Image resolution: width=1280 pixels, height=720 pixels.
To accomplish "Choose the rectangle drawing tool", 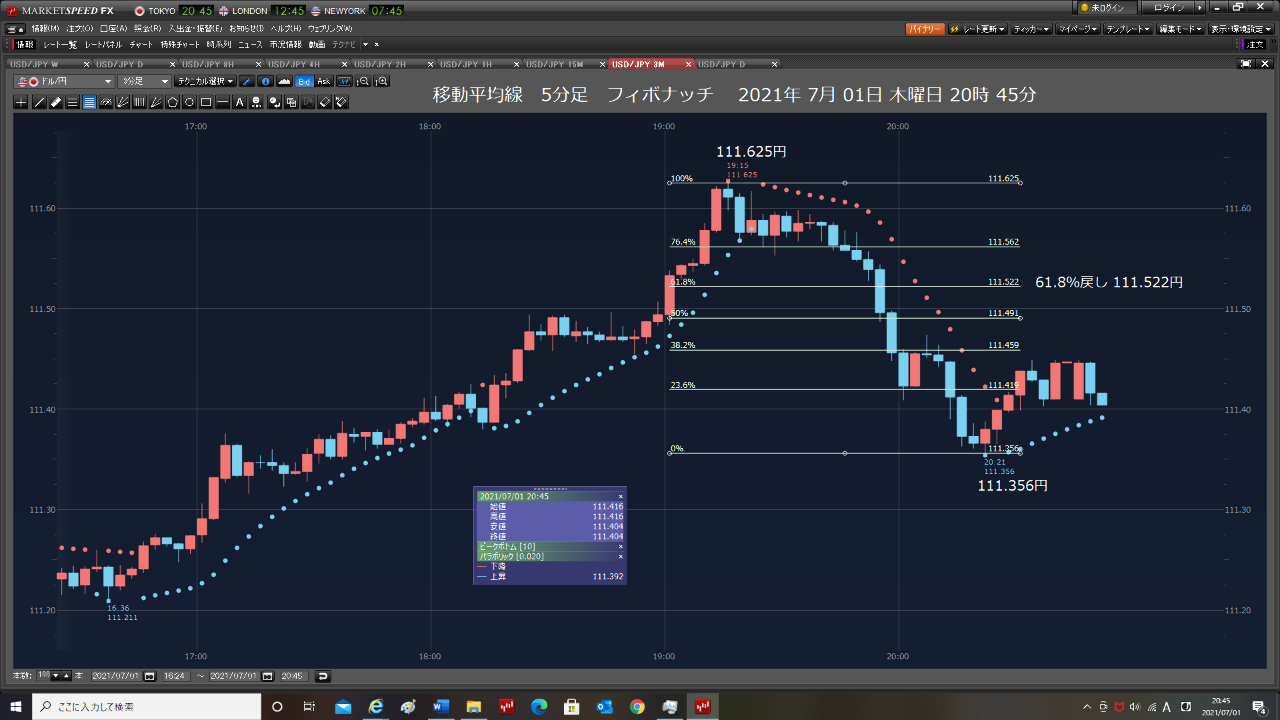I will pyautogui.click(x=206, y=102).
